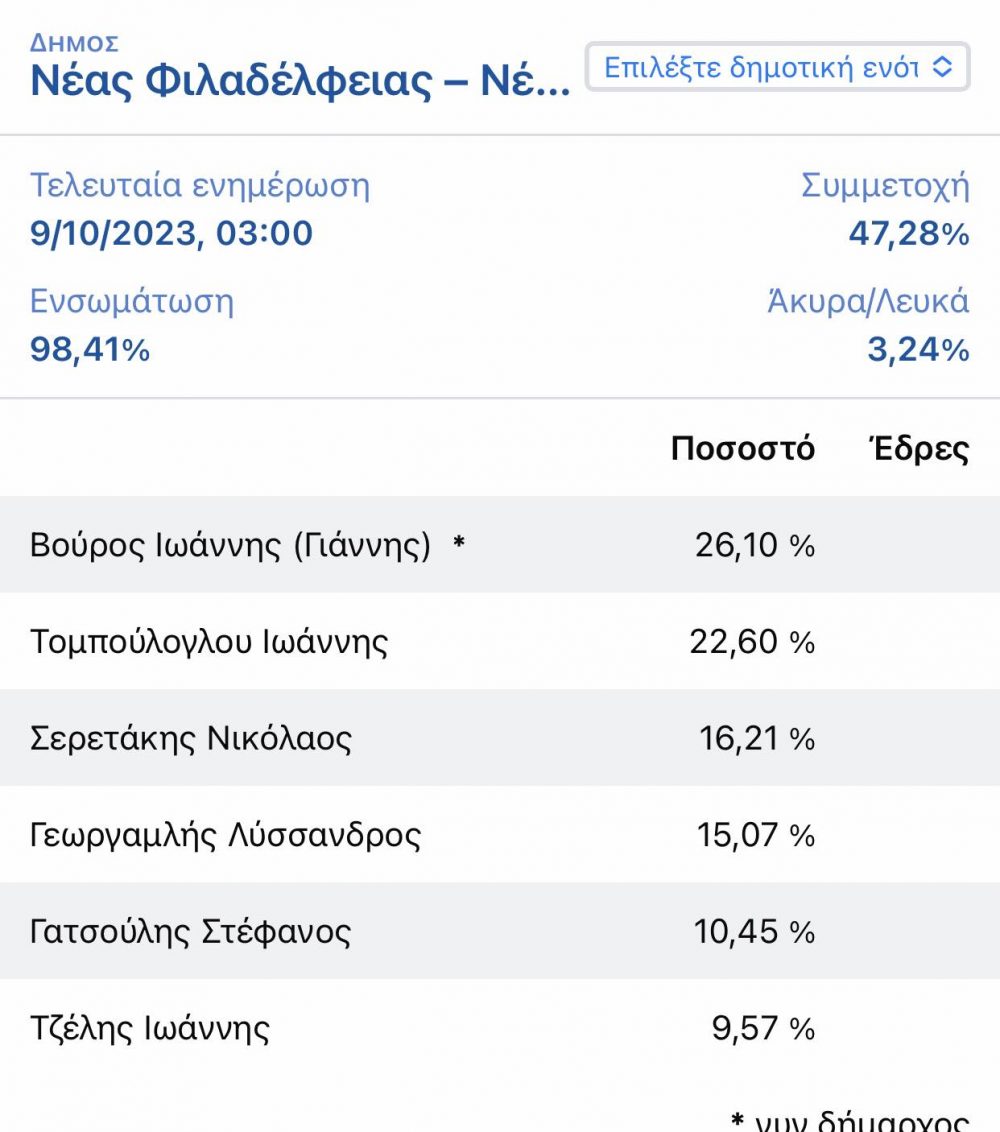Click the Άκυρα/Λευκά 3,24% figure

click(918, 349)
